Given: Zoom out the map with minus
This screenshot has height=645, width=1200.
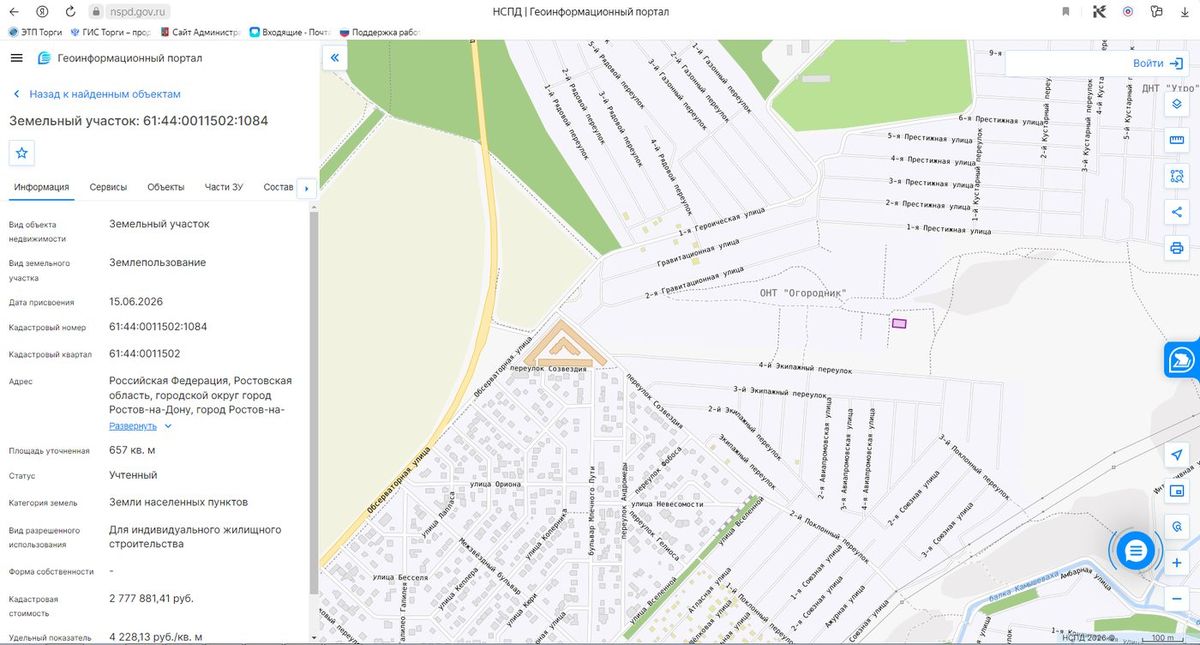Looking at the screenshot, I should click(1177, 598).
